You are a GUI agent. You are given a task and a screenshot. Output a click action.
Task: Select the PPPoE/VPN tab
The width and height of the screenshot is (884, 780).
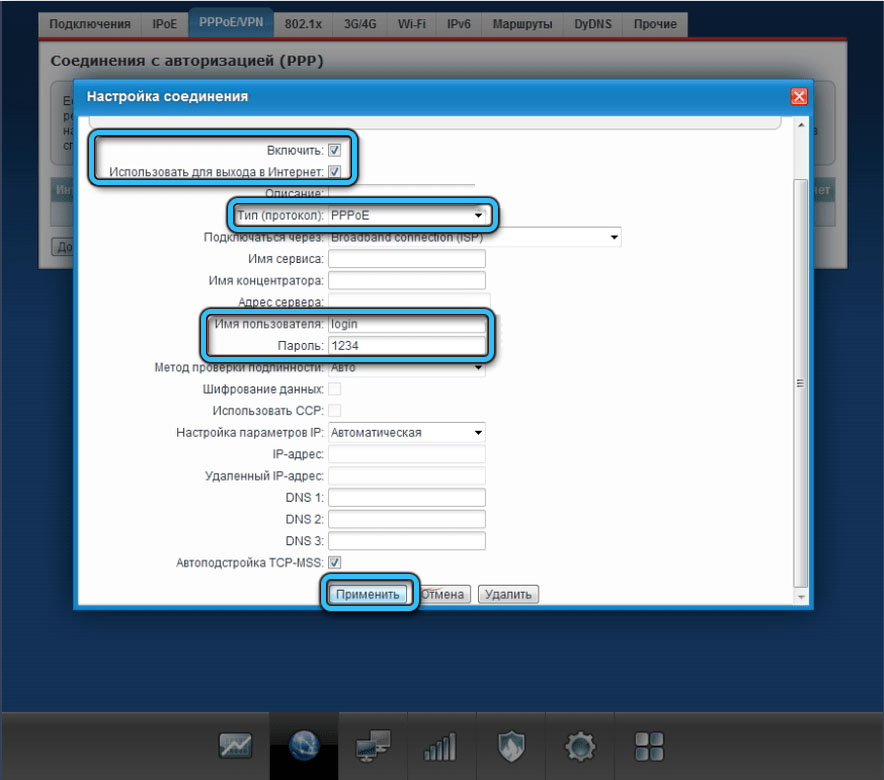coord(231,23)
